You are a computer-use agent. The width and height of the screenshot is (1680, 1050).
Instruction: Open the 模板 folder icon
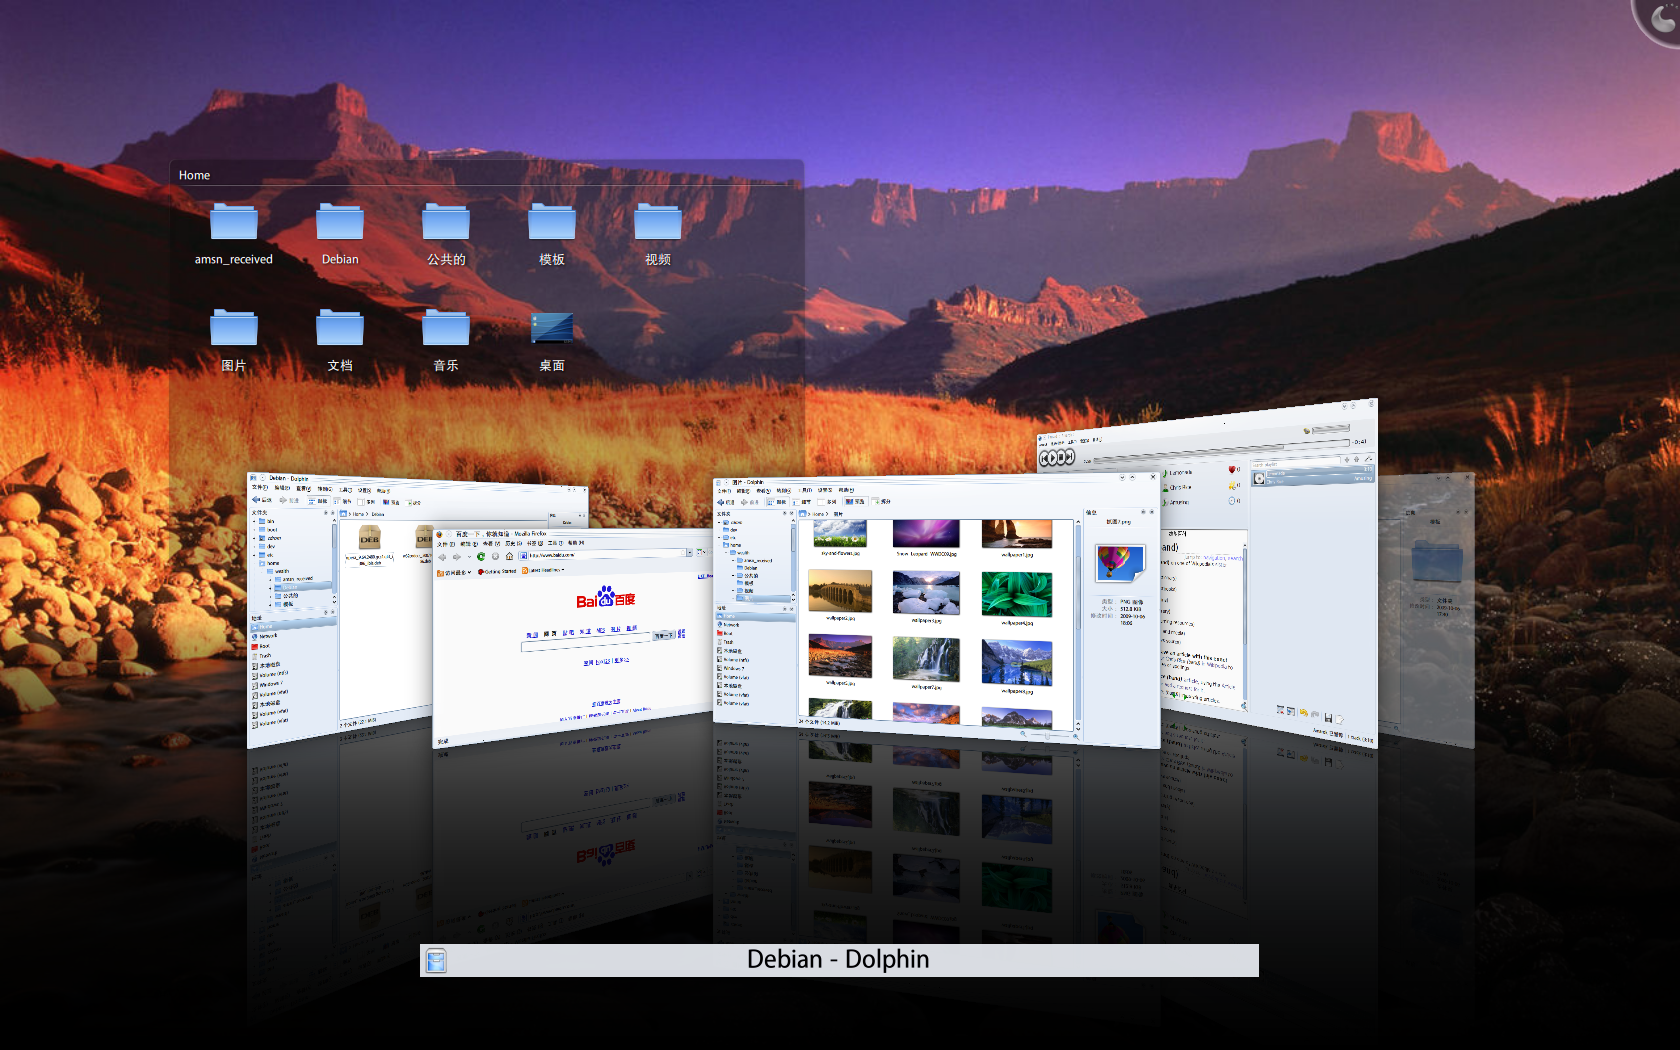click(552, 234)
